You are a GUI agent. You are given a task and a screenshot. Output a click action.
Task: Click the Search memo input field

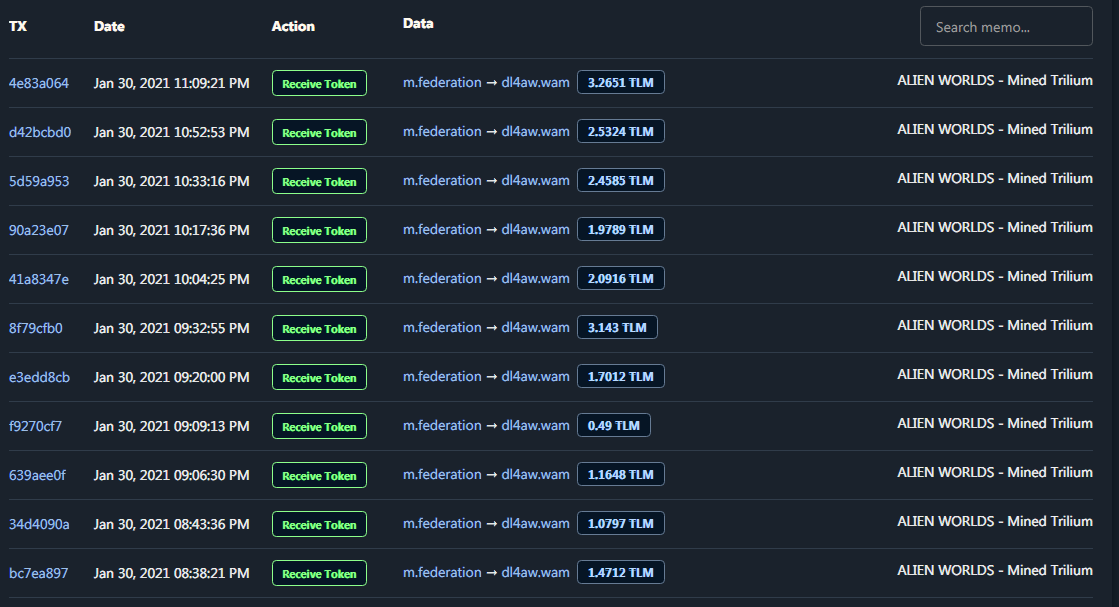click(x=1006, y=26)
